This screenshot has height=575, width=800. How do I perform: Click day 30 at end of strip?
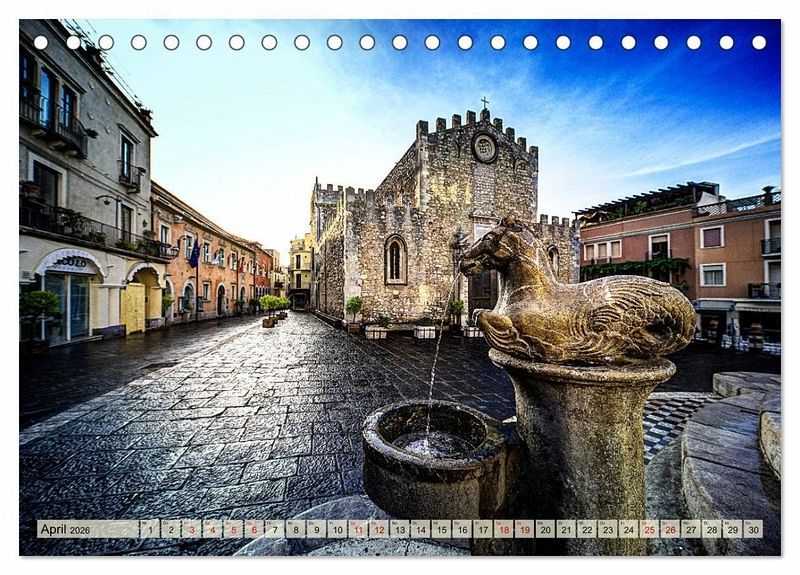(752, 529)
